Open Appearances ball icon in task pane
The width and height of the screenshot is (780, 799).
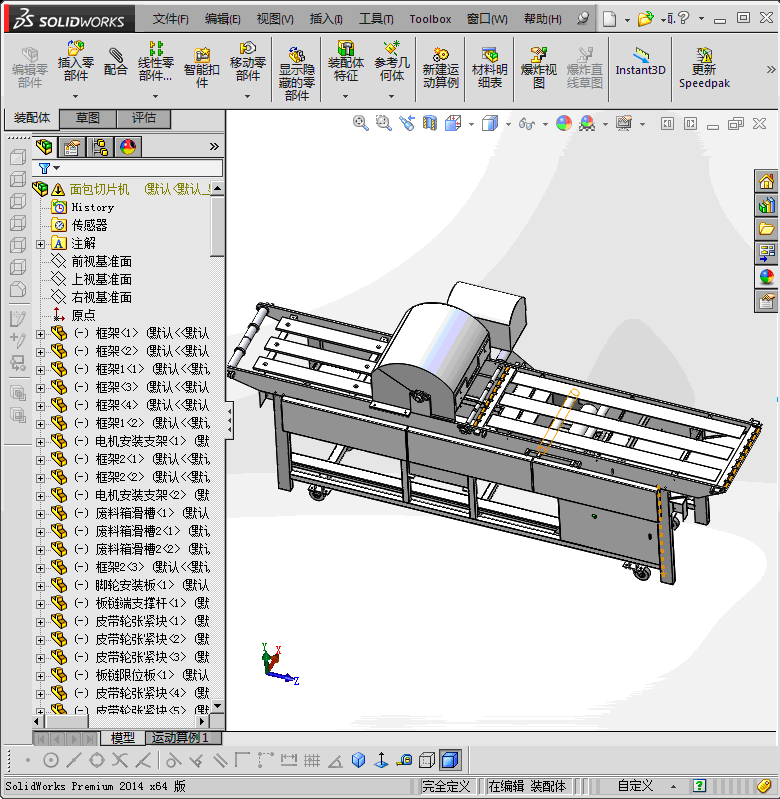click(766, 277)
